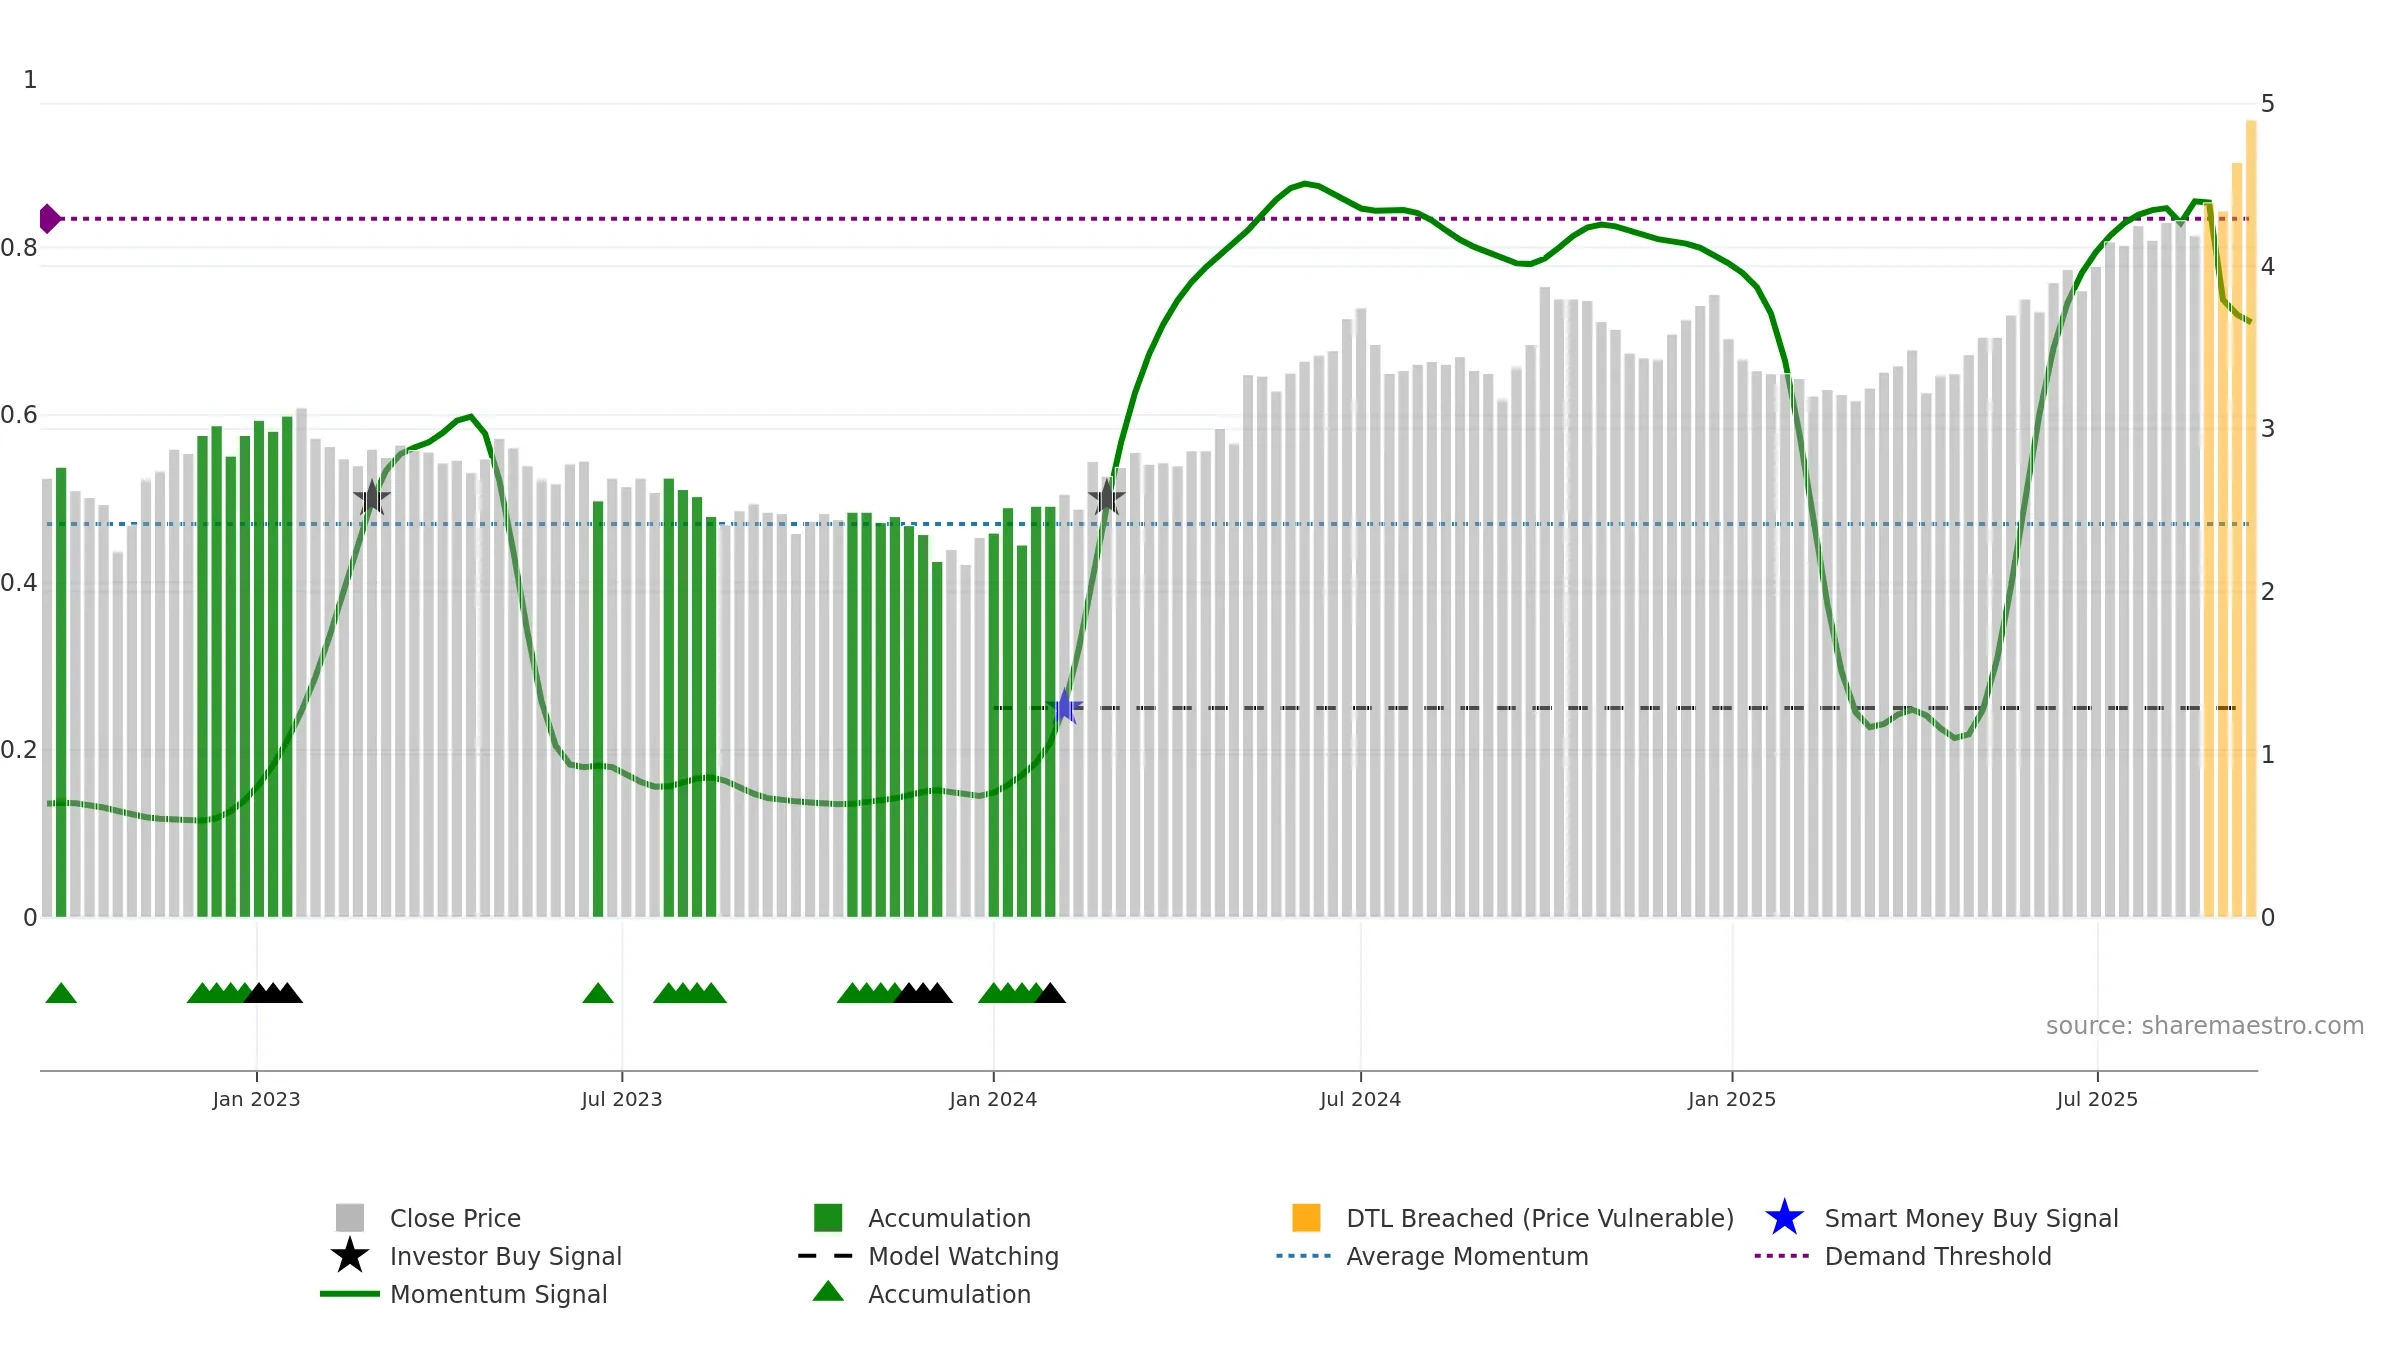
Task: Click the purple diamond on Demand Threshold line
Action: tap(49, 218)
